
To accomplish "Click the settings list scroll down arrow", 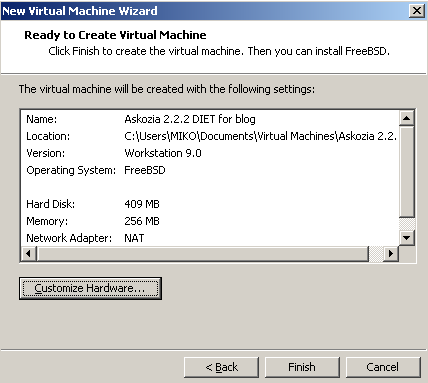I will pos(407,238).
